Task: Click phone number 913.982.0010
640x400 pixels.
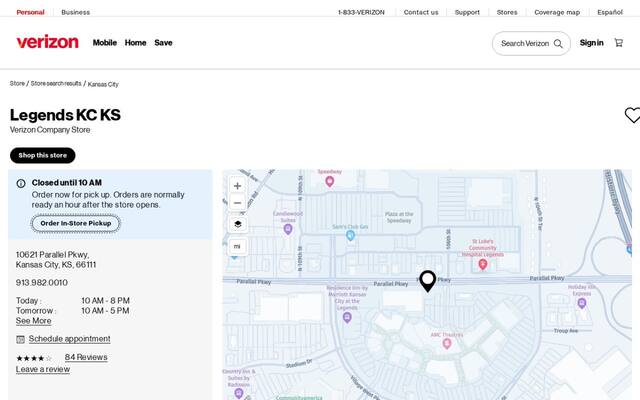Action: click(42, 282)
